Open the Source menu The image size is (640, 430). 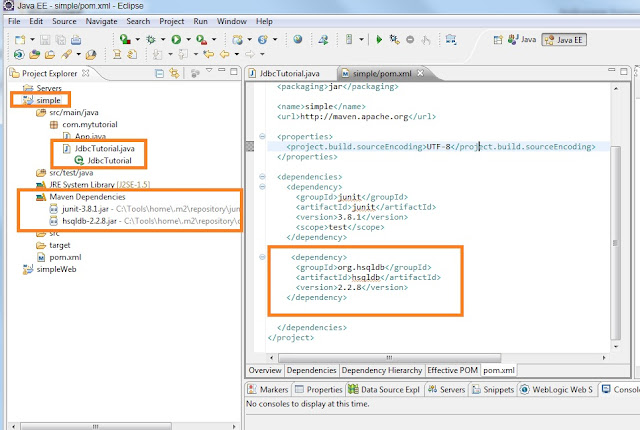(64, 21)
